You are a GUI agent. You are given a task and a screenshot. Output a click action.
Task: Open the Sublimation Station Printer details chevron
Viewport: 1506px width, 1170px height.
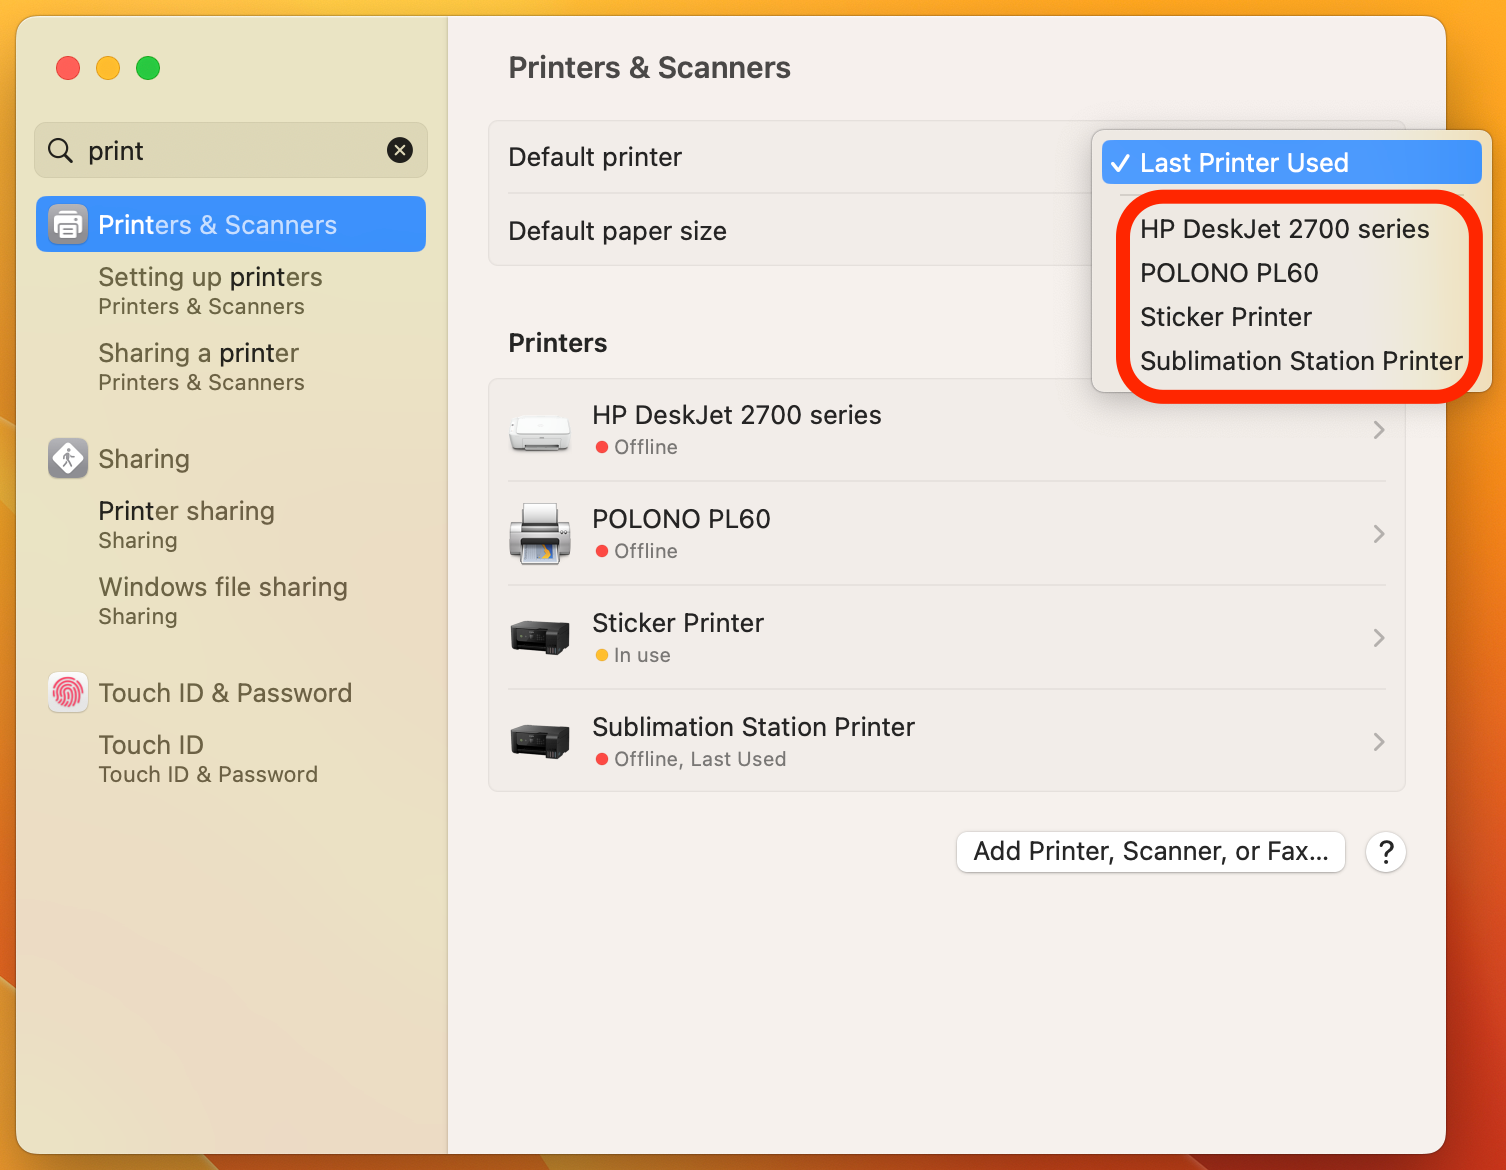click(1379, 742)
